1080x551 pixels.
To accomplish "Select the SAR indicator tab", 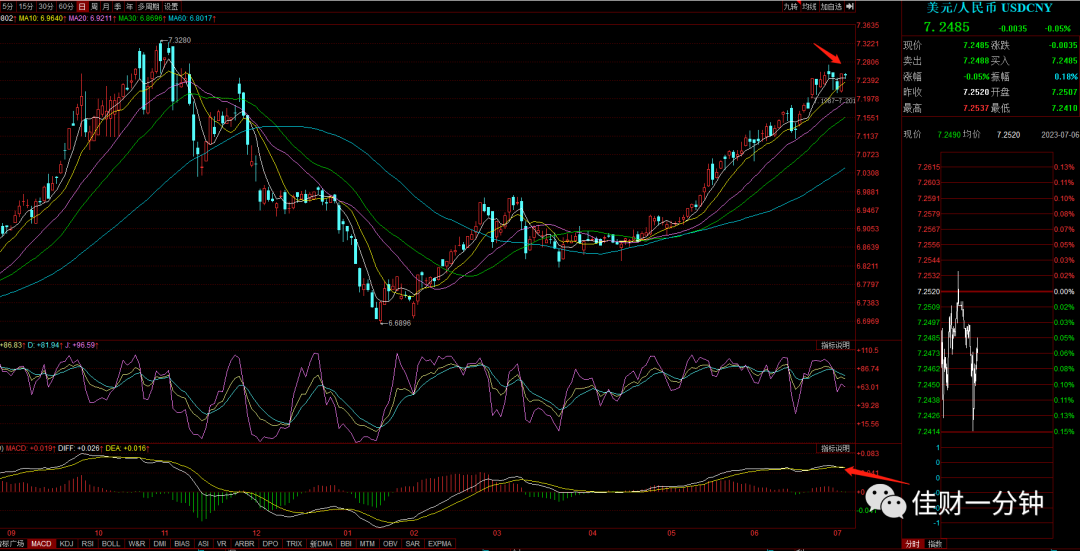I will (413, 543).
